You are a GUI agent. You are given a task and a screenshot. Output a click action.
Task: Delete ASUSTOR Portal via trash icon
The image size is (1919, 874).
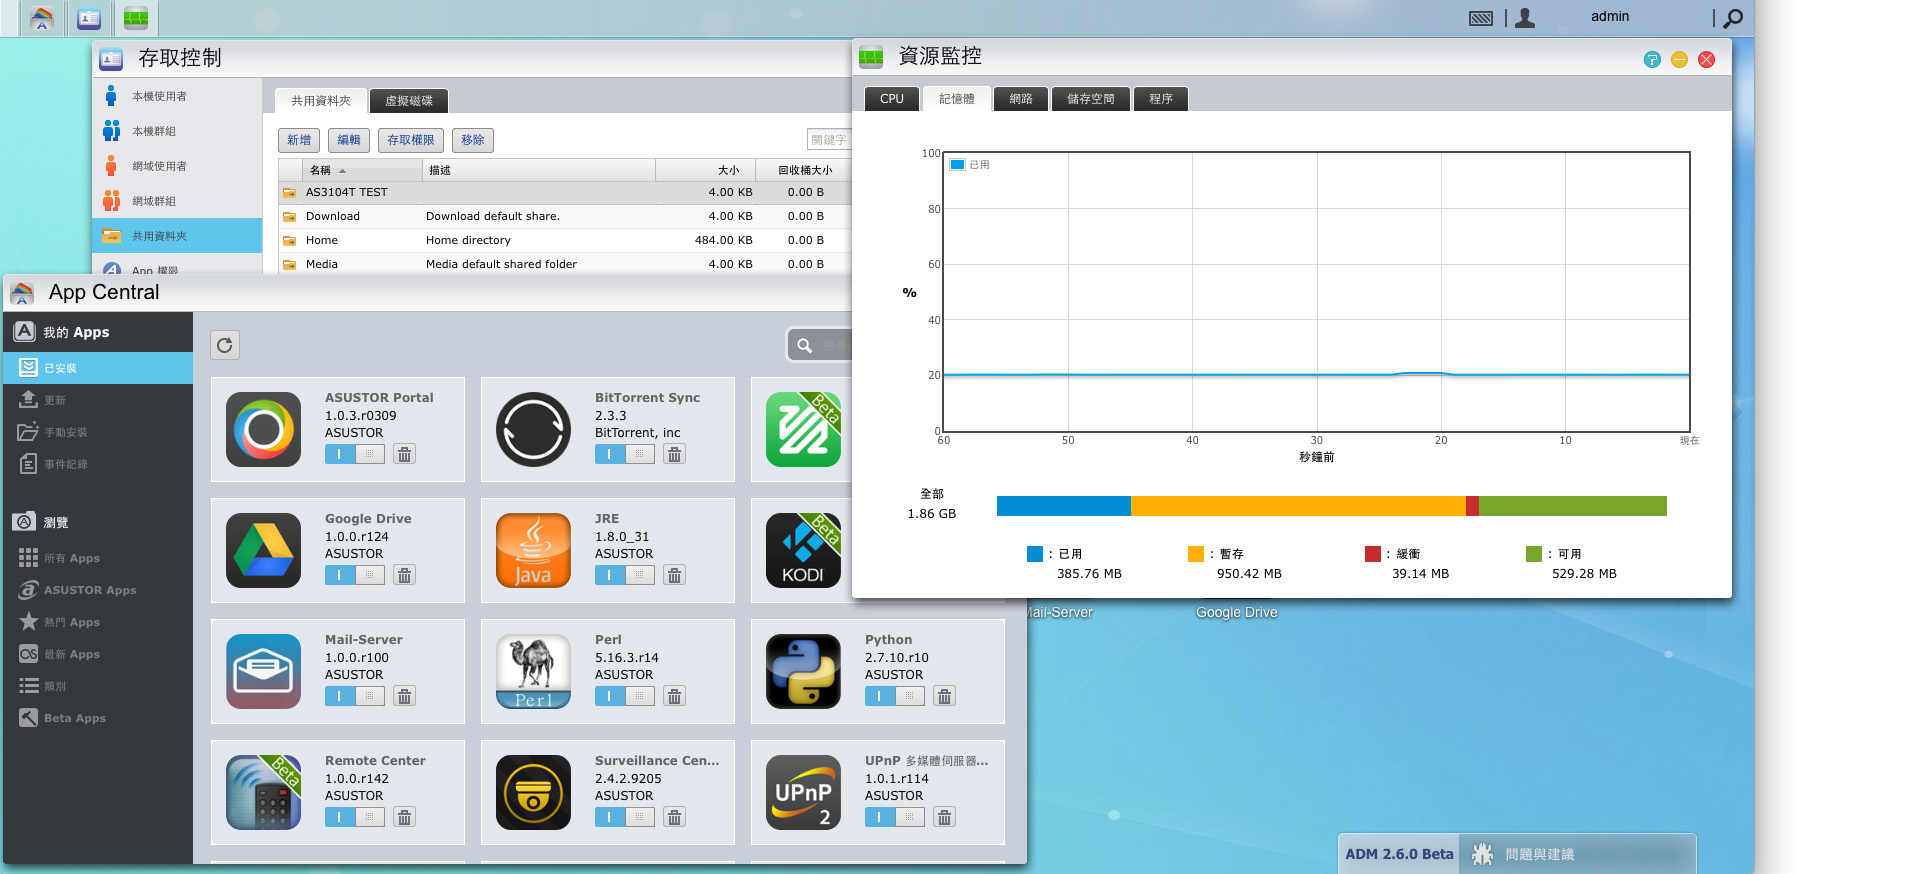pos(404,454)
